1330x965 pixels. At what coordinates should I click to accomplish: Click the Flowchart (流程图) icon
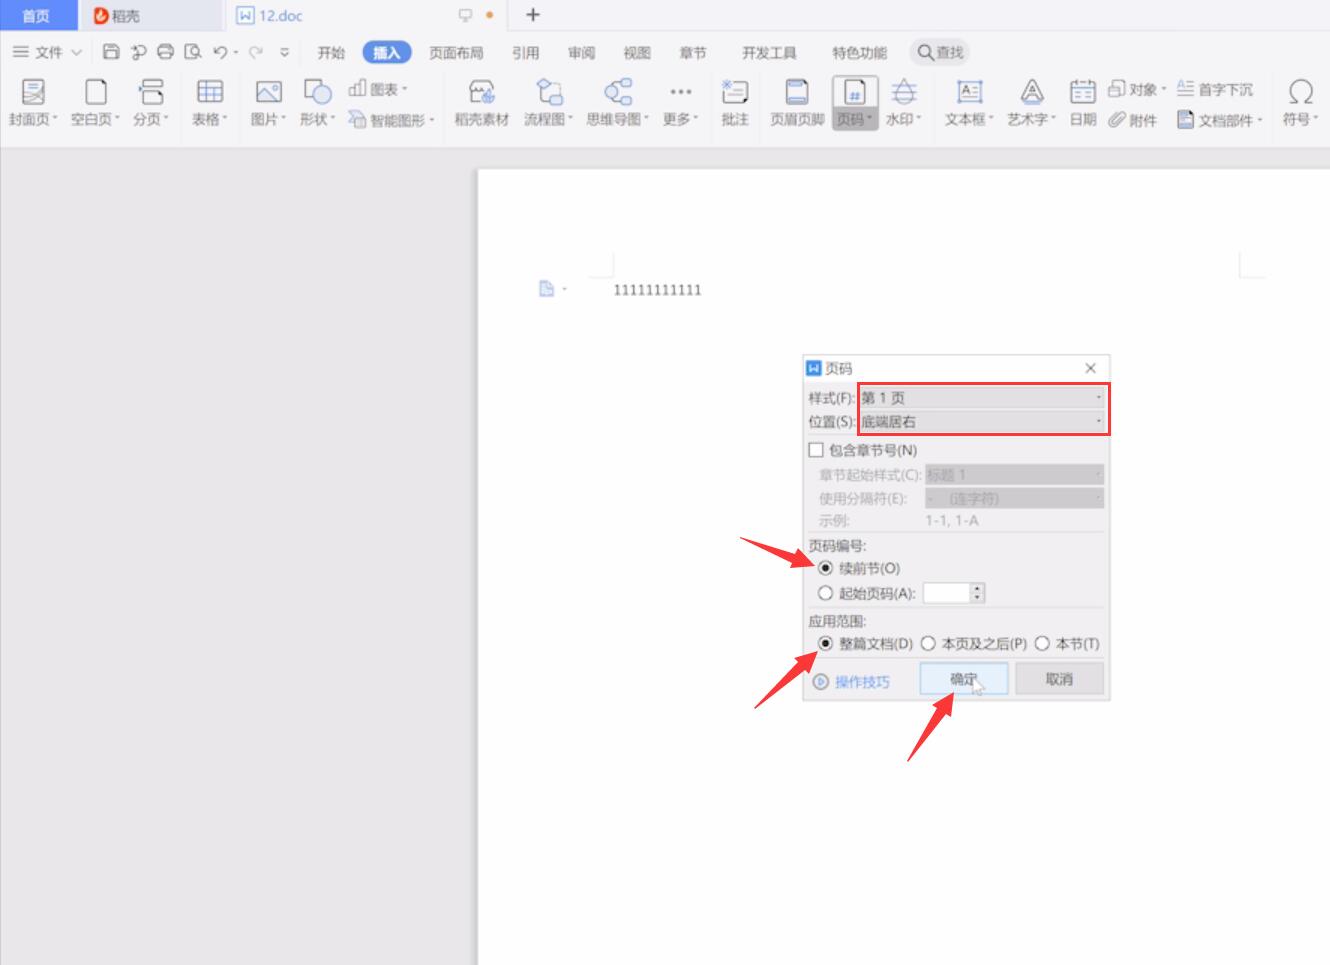(x=549, y=92)
